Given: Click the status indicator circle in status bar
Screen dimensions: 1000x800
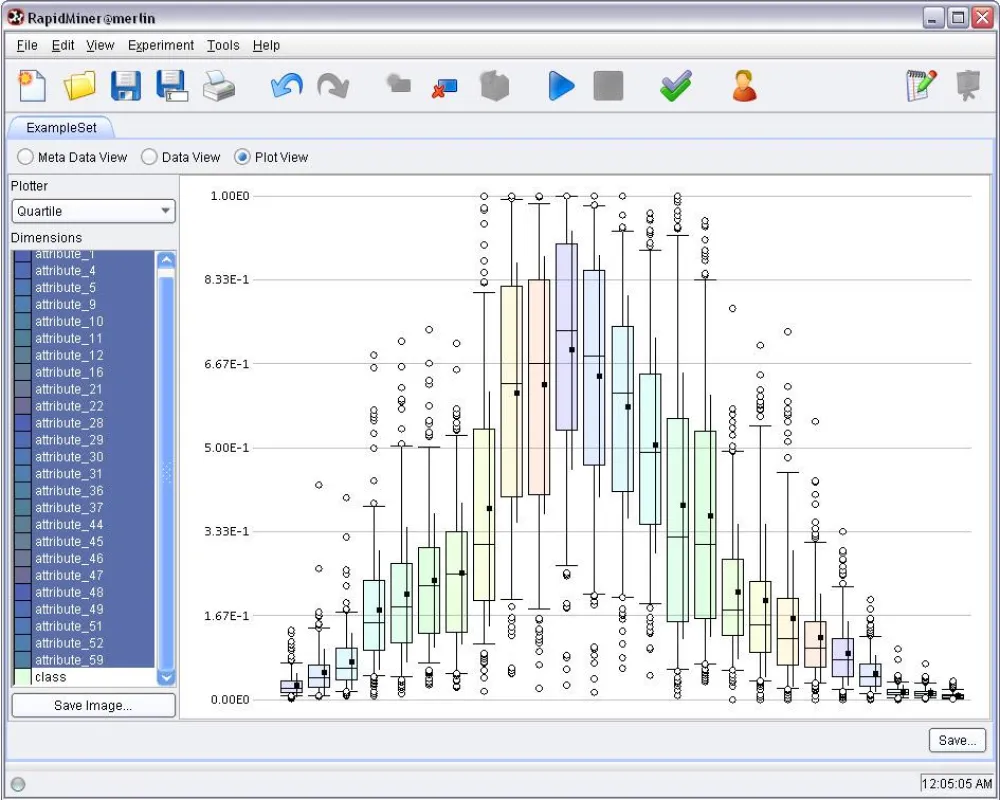Looking at the screenshot, I should [18, 784].
